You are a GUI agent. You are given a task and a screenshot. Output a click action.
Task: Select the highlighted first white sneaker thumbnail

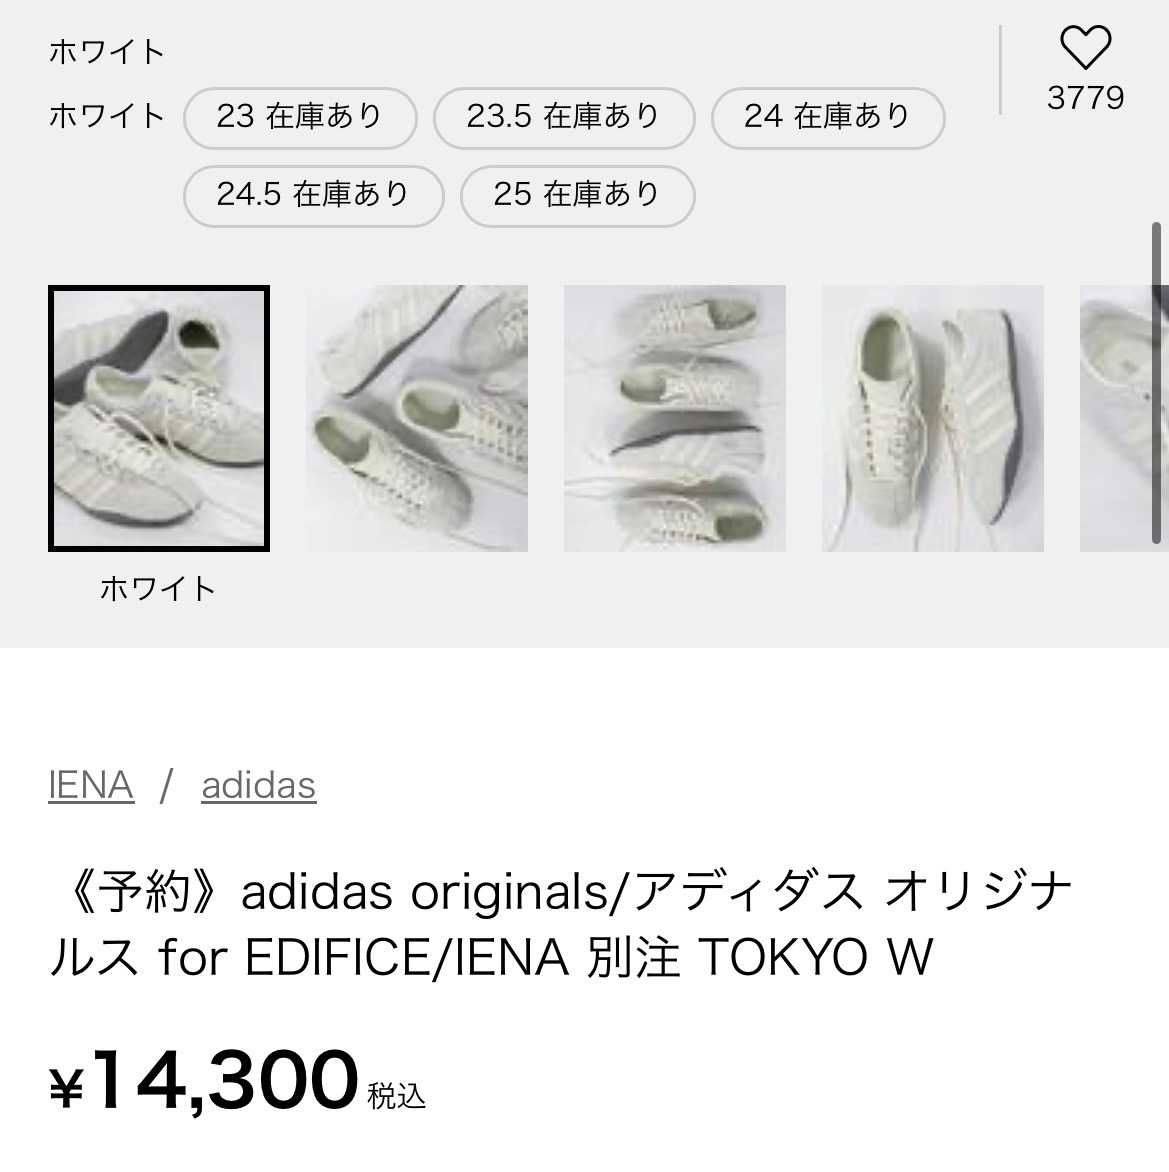159,418
